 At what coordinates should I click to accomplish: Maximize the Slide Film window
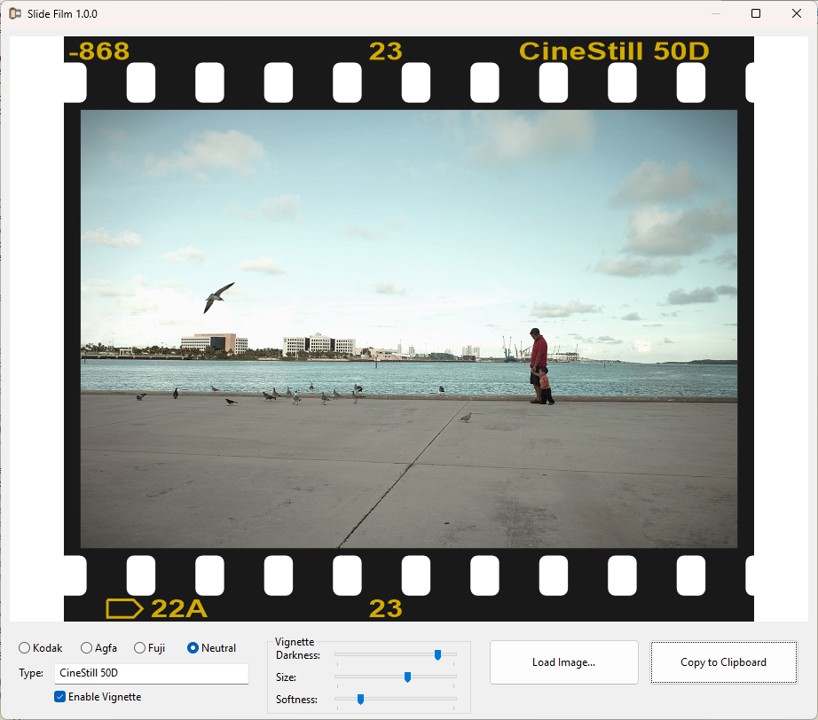coord(755,13)
